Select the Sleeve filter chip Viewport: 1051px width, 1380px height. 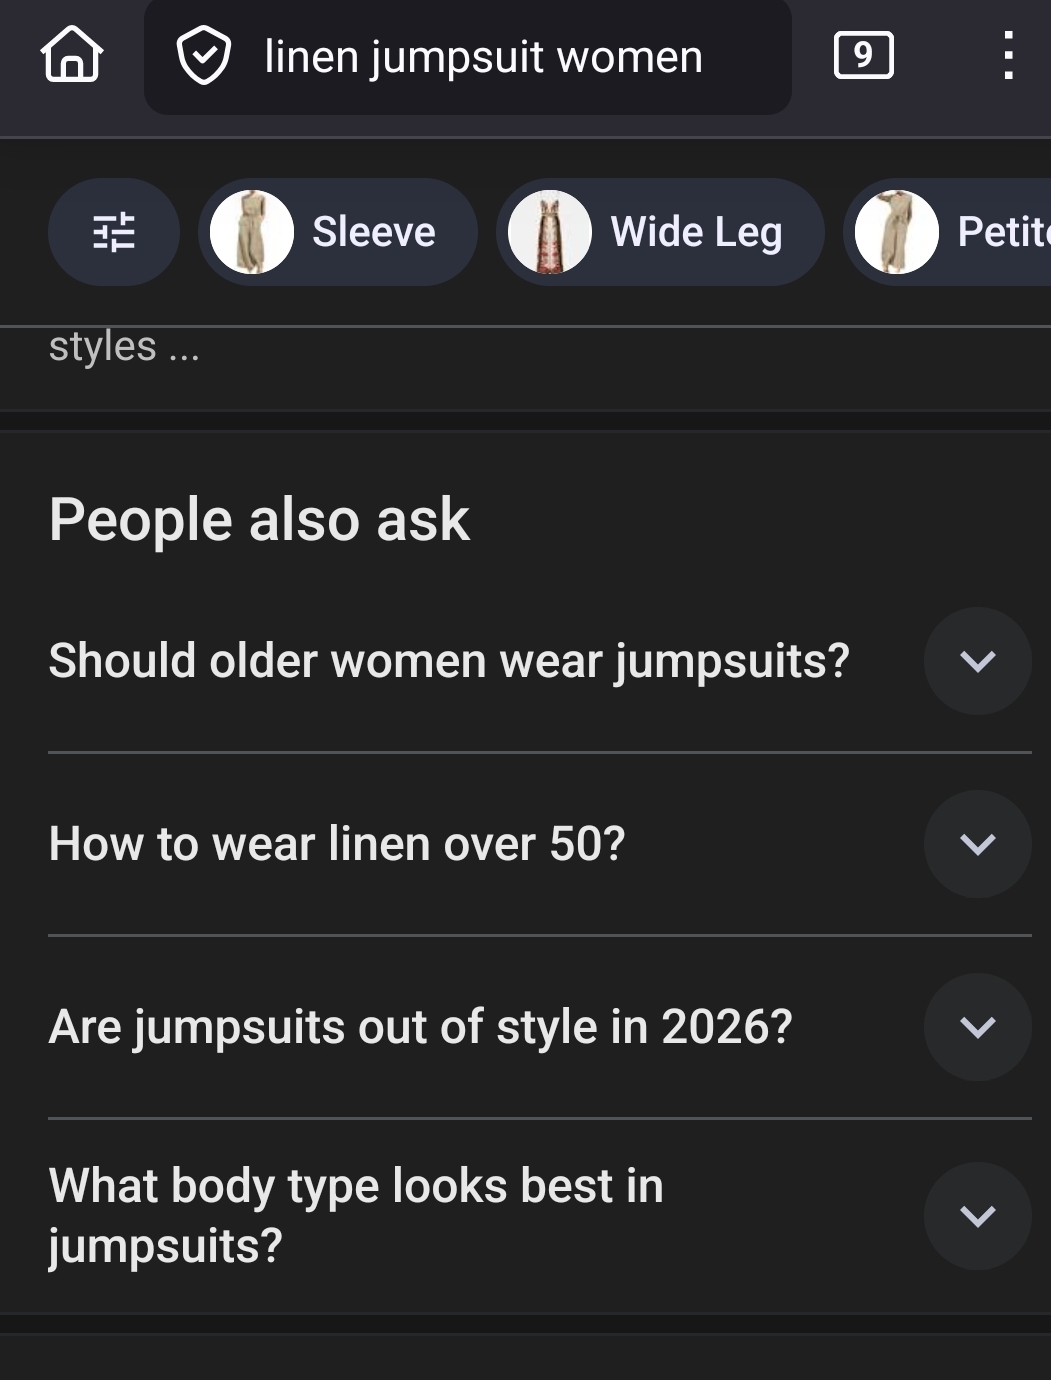tap(338, 232)
